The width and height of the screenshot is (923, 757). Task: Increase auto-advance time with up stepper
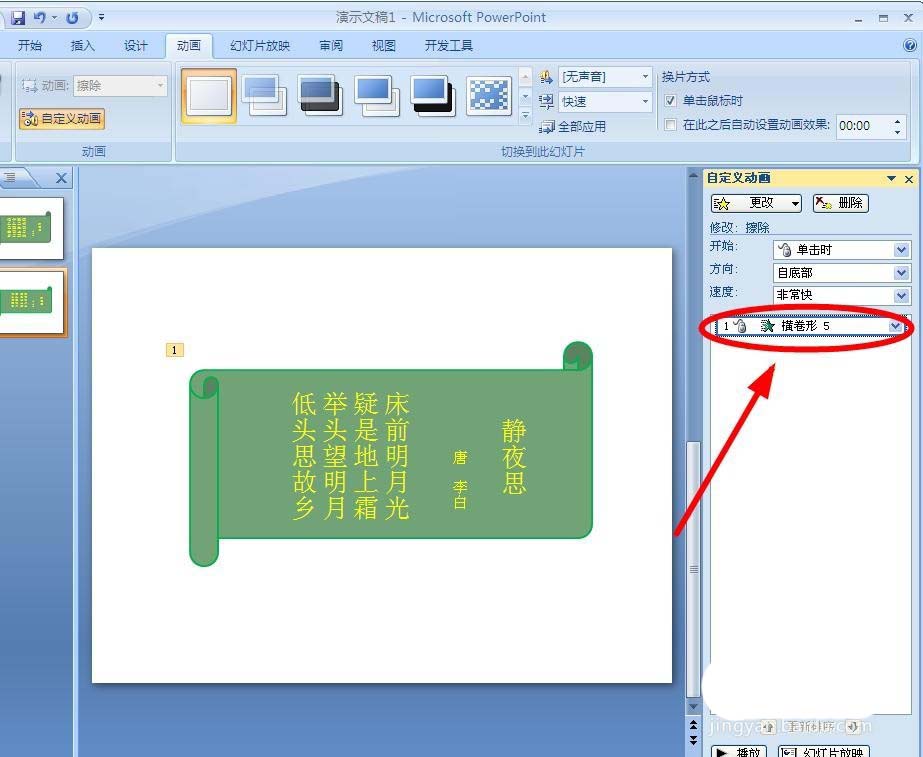click(897, 121)
